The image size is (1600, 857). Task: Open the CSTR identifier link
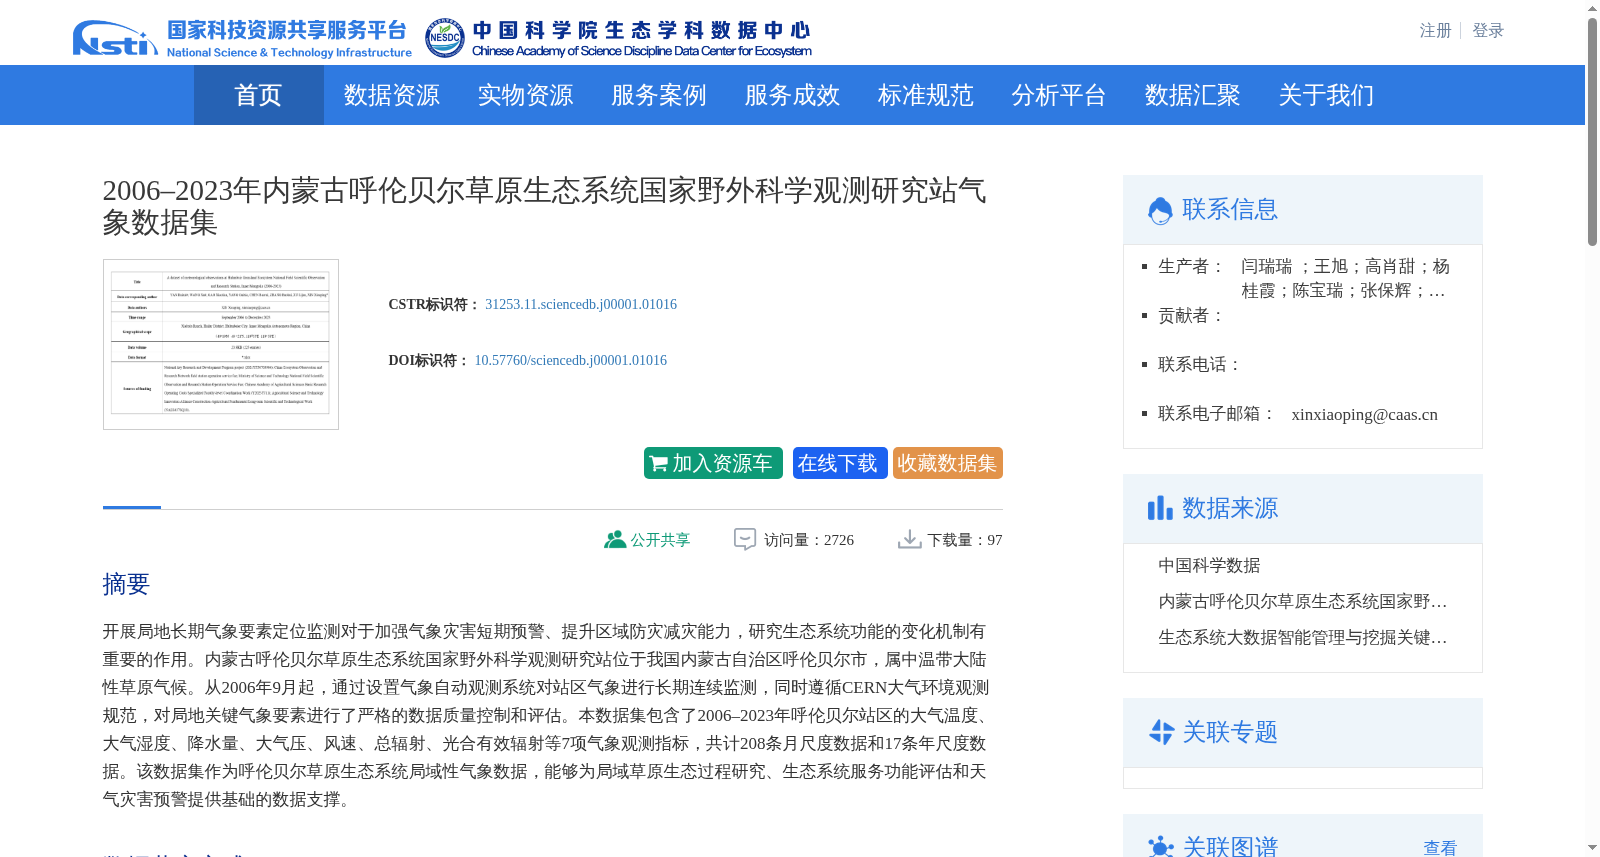pyautogui.click(x=581, y=304)
